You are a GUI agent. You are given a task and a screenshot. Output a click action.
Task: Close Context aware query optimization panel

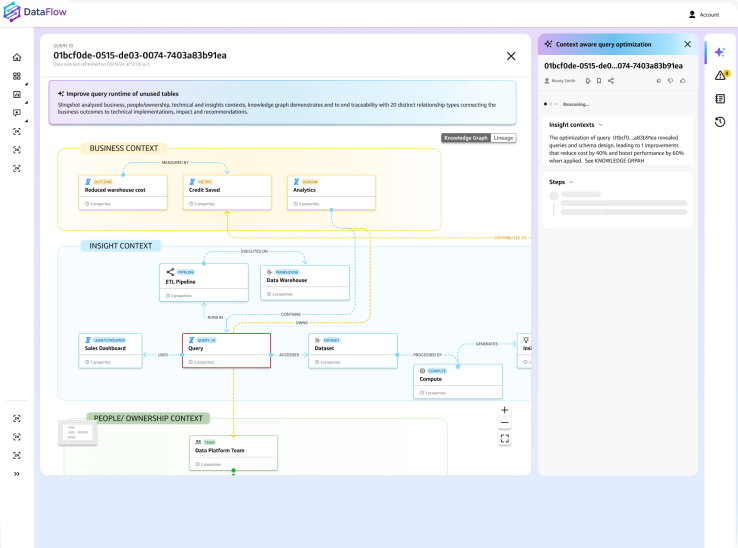[688, 44]
